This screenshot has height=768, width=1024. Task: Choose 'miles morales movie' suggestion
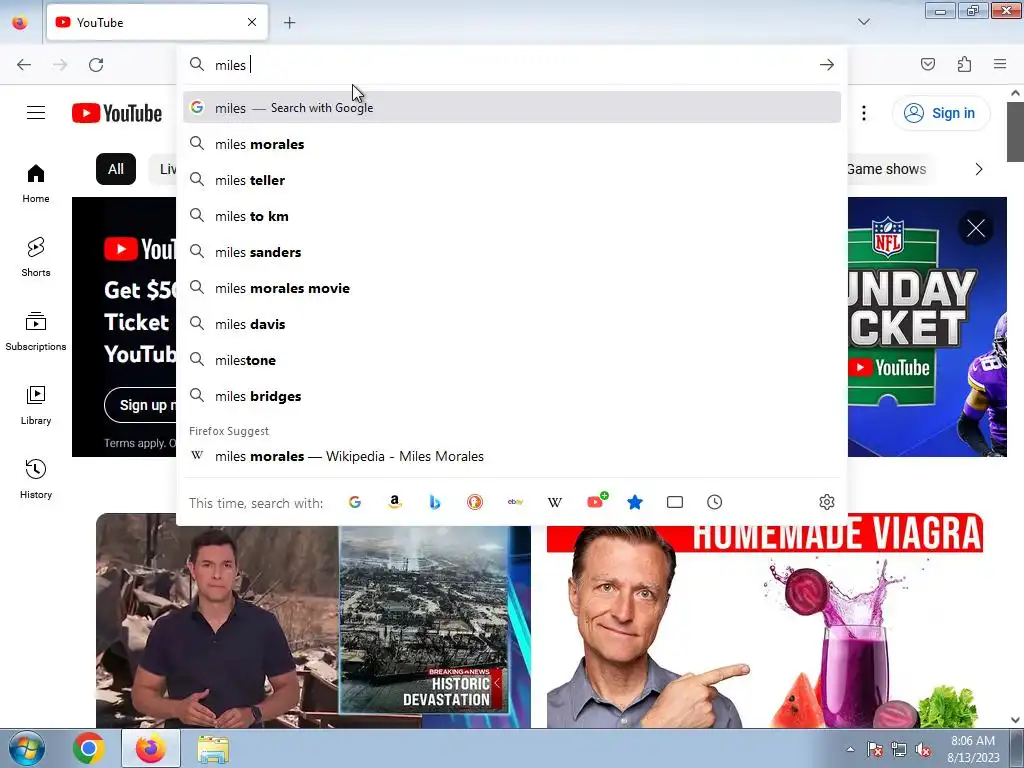(512, 288)
